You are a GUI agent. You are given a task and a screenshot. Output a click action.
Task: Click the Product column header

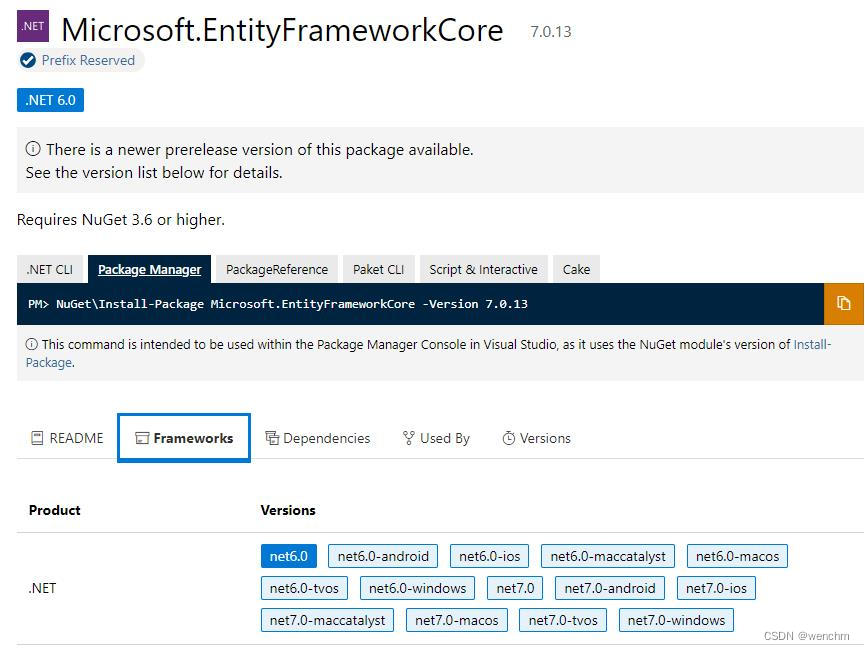click(x=55, y=510)
